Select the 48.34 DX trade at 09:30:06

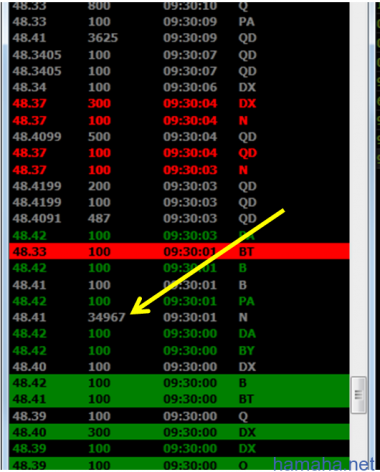(179, 87)
